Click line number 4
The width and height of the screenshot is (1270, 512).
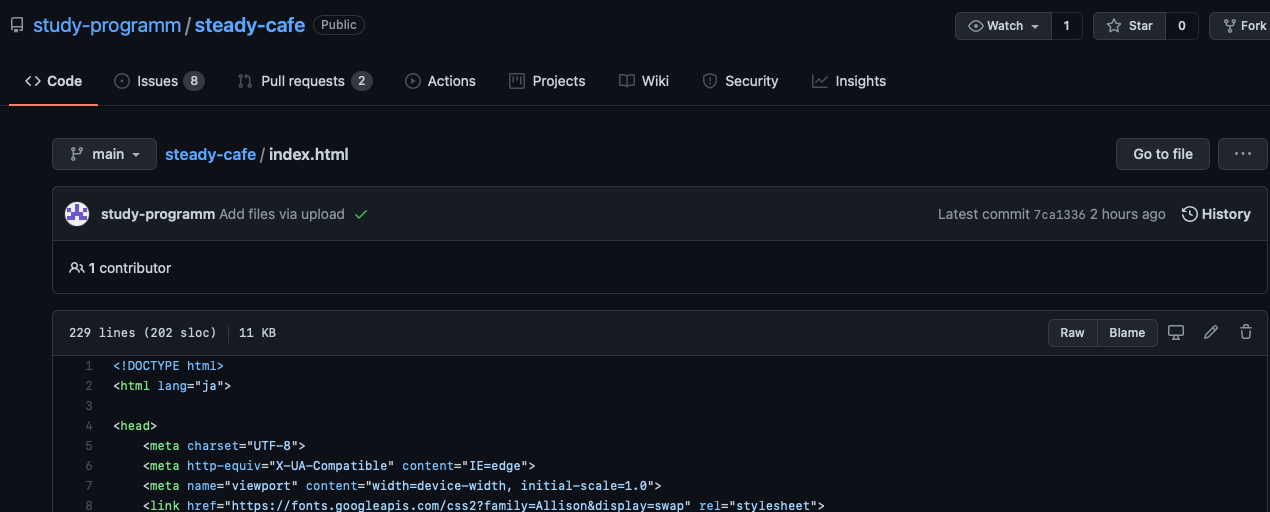pyautogui.click(x=88, y=426)
